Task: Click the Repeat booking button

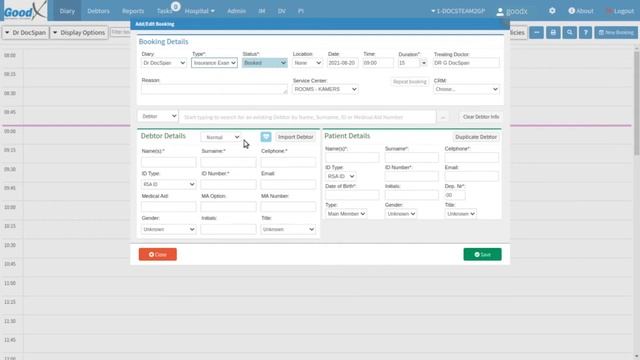Action: click(409, 82)
